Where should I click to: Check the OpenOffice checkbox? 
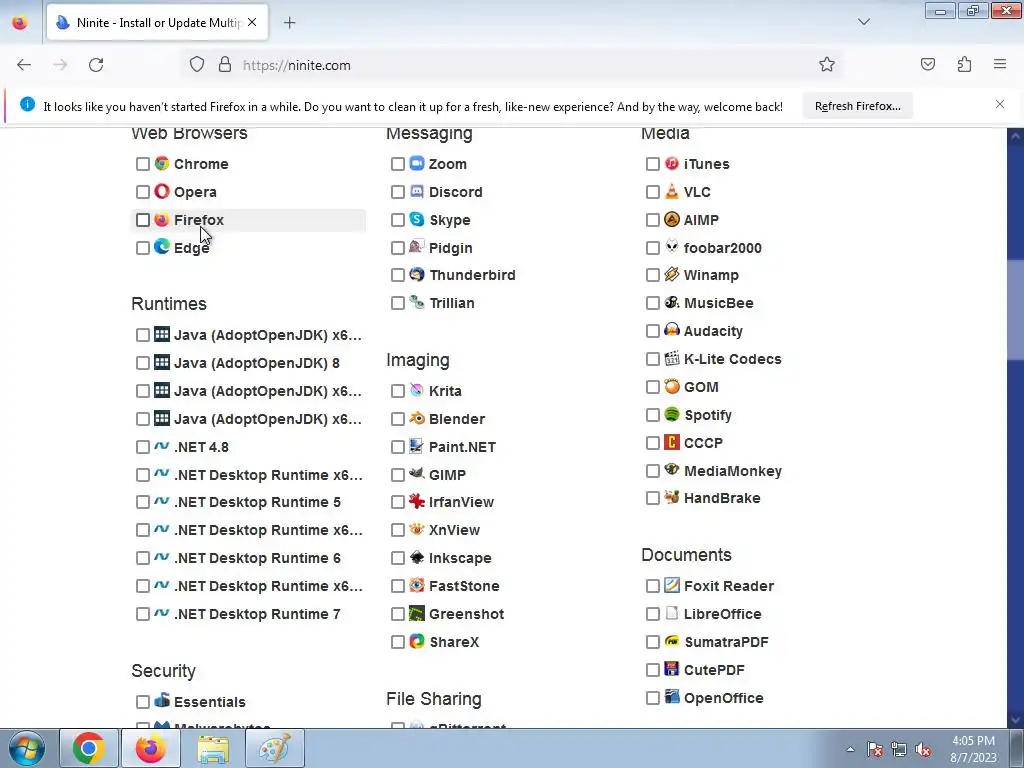tap(652, 698)
